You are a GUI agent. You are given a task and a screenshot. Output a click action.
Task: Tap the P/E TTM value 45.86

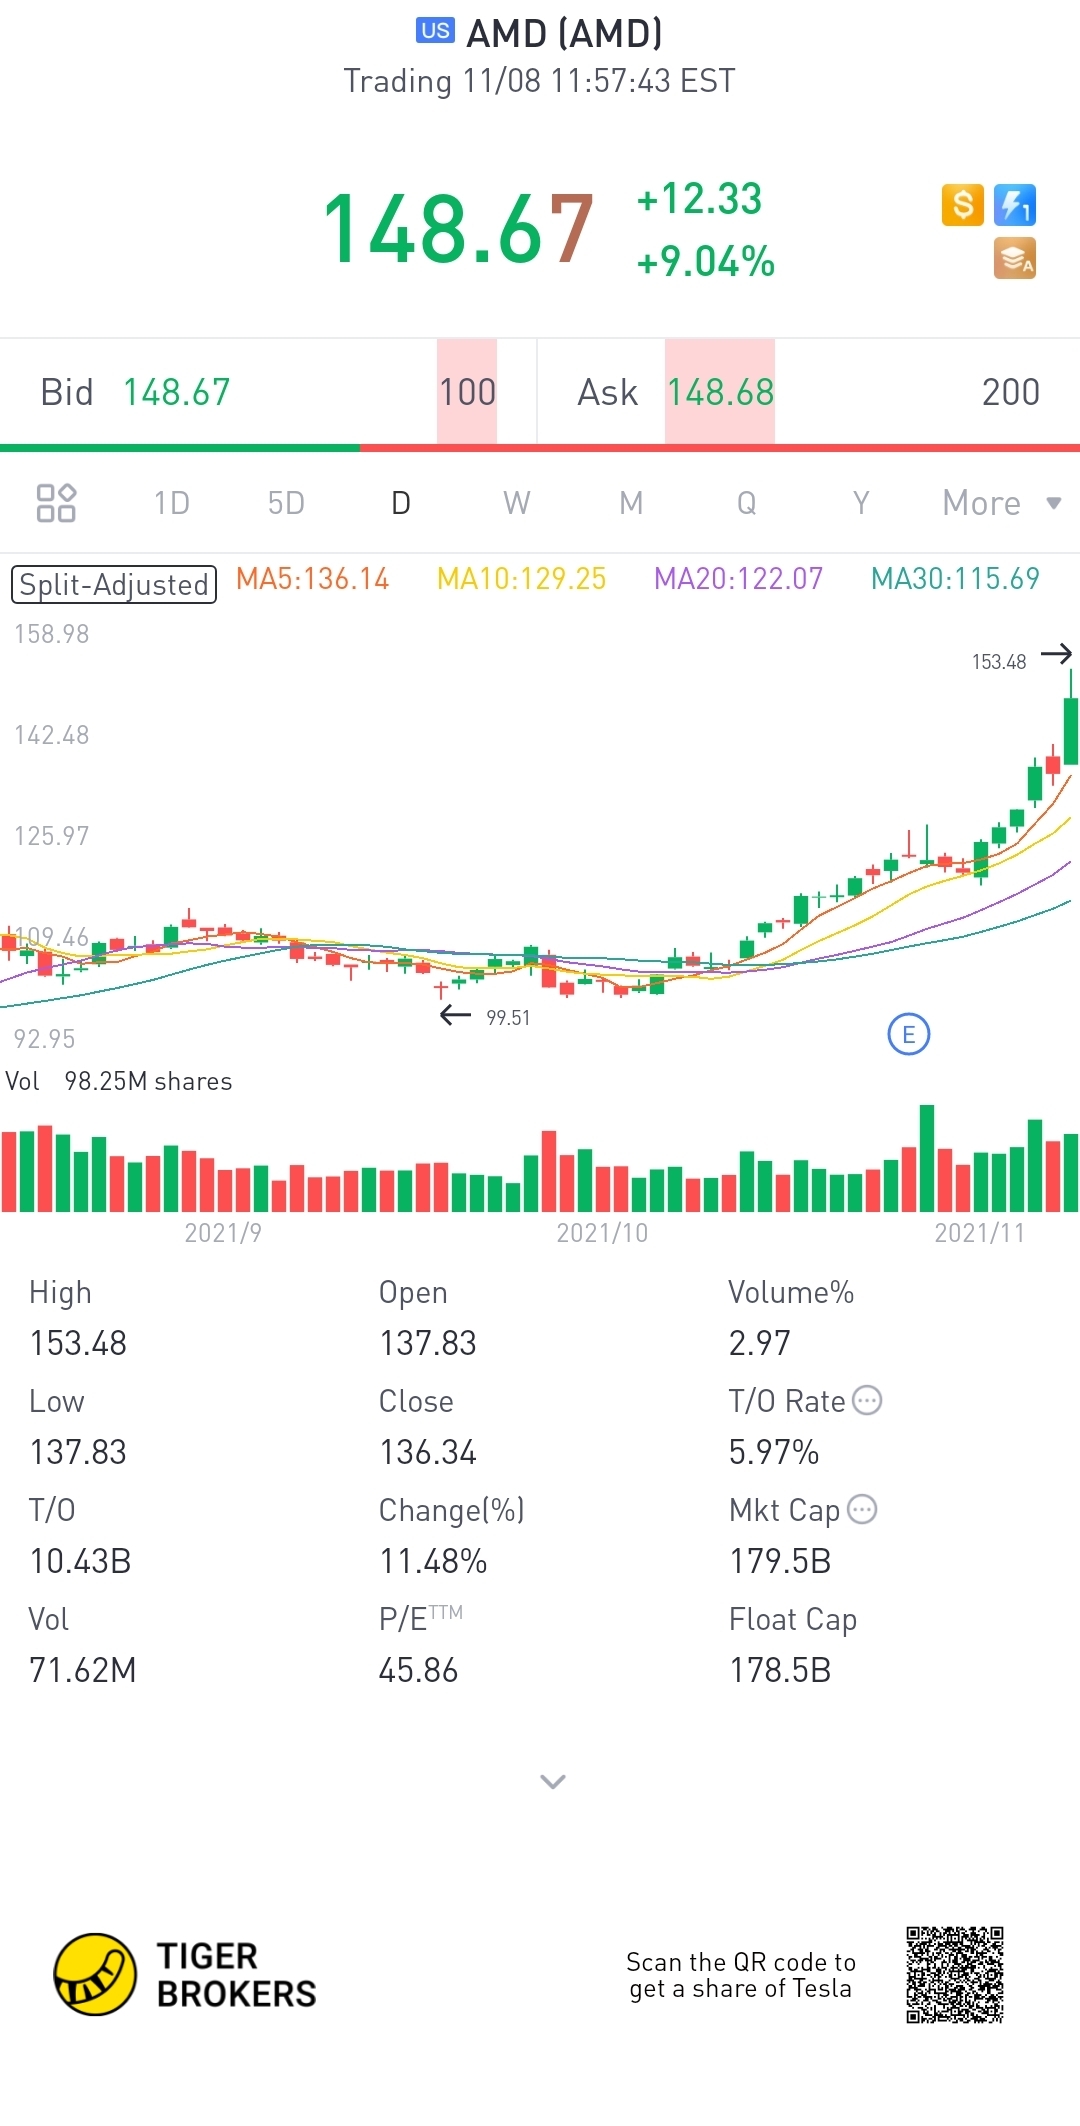click(x=418, y=1670)
